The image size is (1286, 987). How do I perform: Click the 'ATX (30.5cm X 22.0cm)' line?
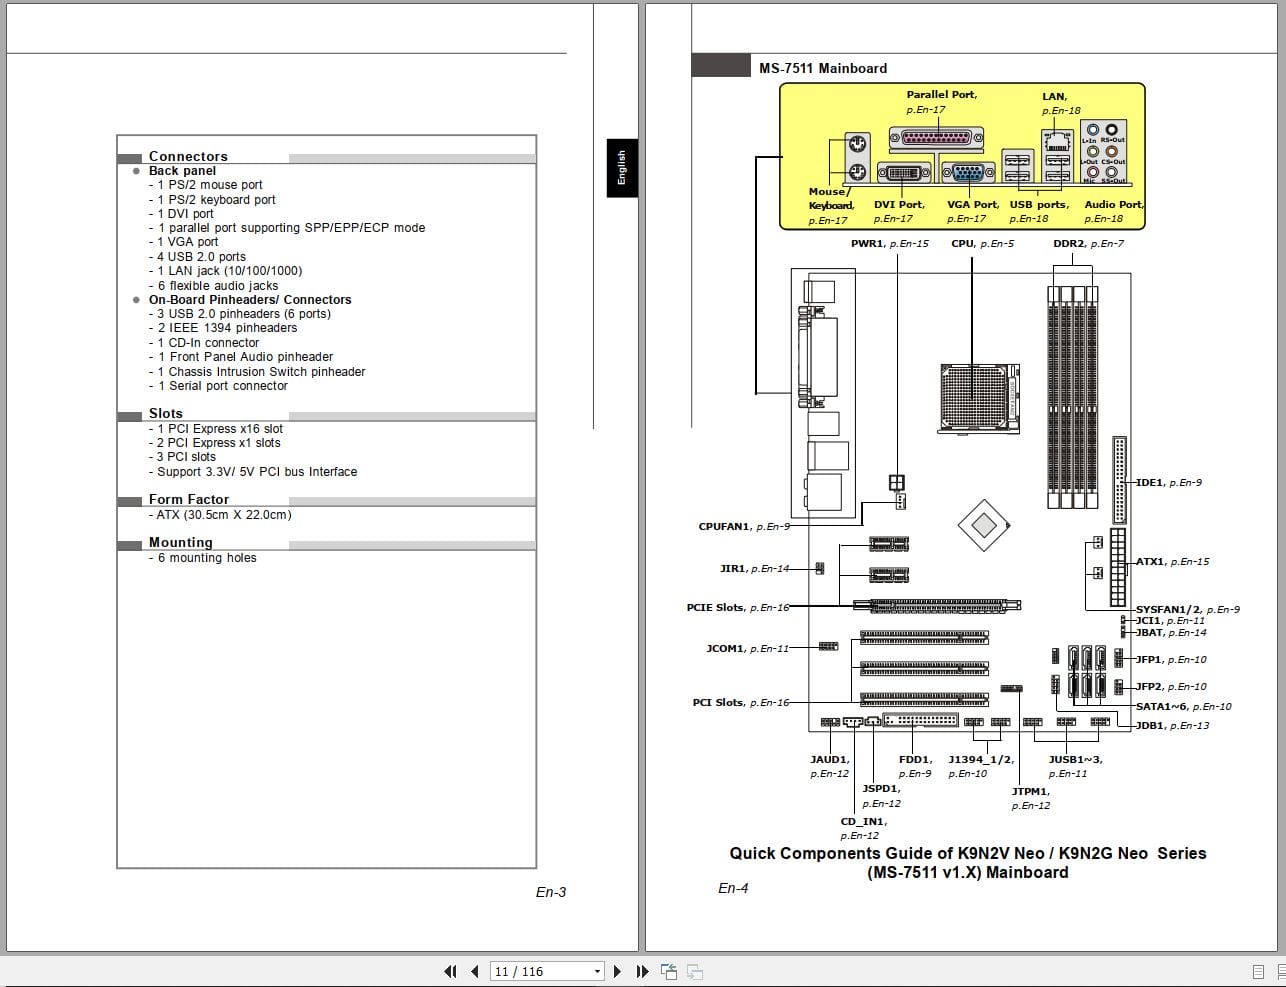(x=220, y=514)
